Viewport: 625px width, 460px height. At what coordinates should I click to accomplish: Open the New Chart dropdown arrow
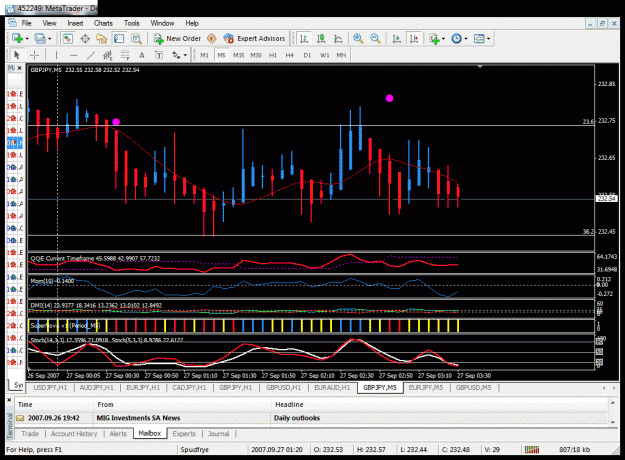(27, 39)
